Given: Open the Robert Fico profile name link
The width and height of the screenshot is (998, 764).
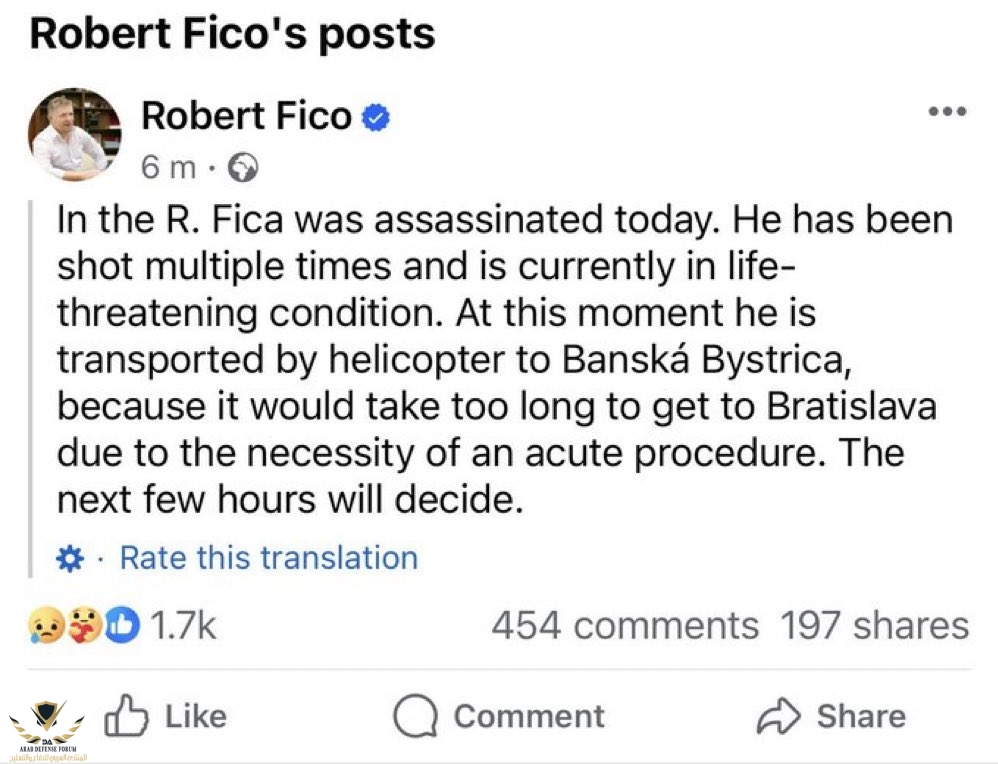Looking at the screenshot, I should coord(246,117).
